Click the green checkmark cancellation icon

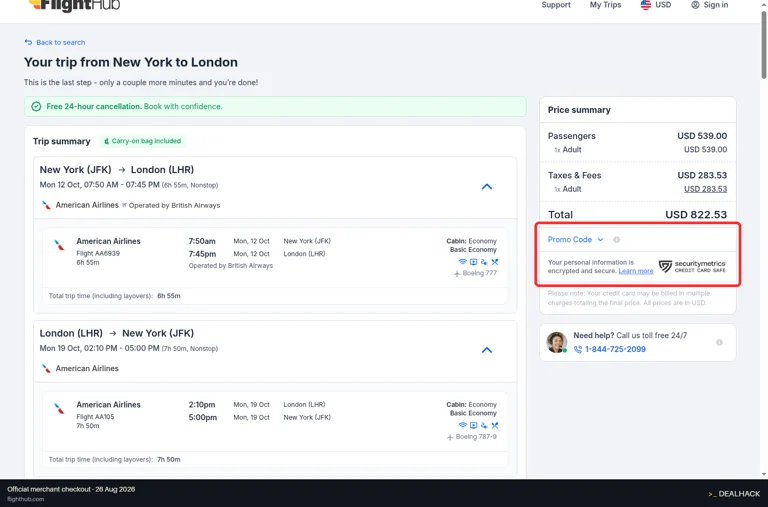pyautogui.click(x=36, y=106)
